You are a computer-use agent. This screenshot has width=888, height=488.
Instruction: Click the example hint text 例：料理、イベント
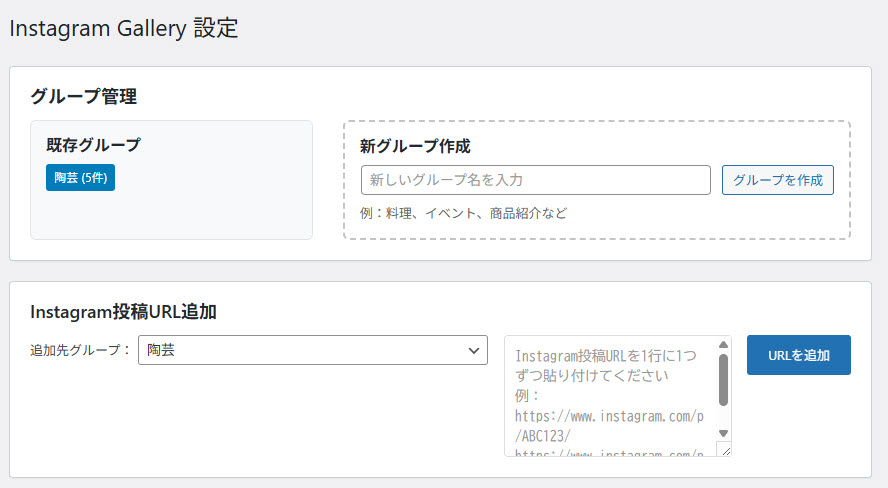[x=464, y=213]
